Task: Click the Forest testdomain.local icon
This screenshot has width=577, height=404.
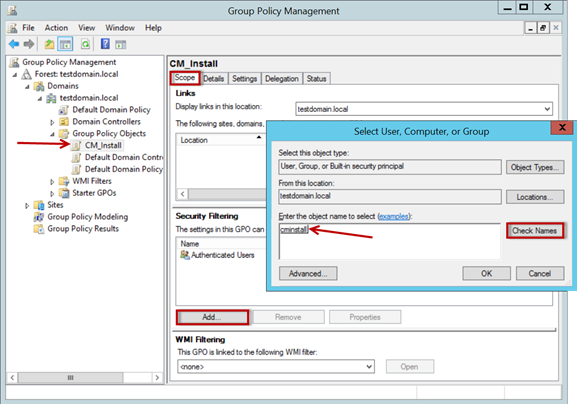Action: pos(26,74)
